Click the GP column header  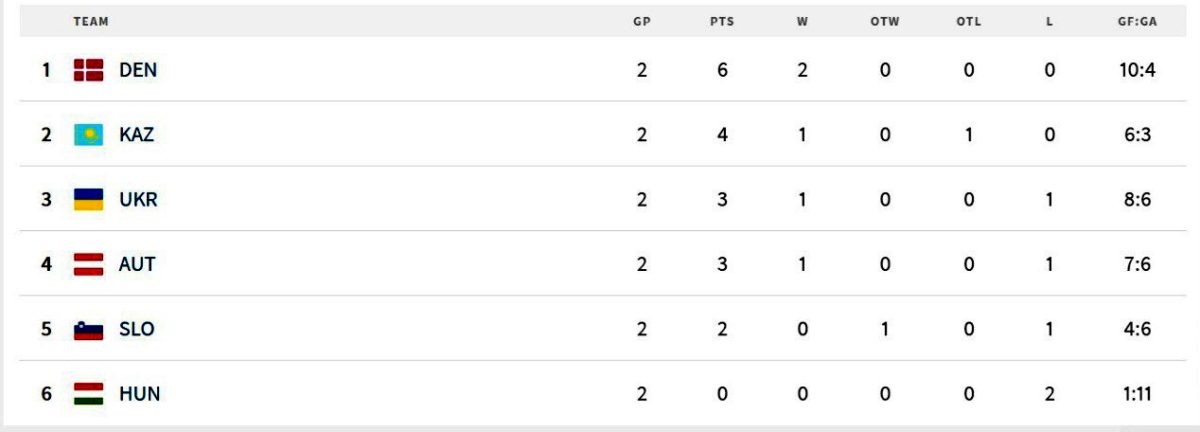pyautogui.click(x=642, y=21)
